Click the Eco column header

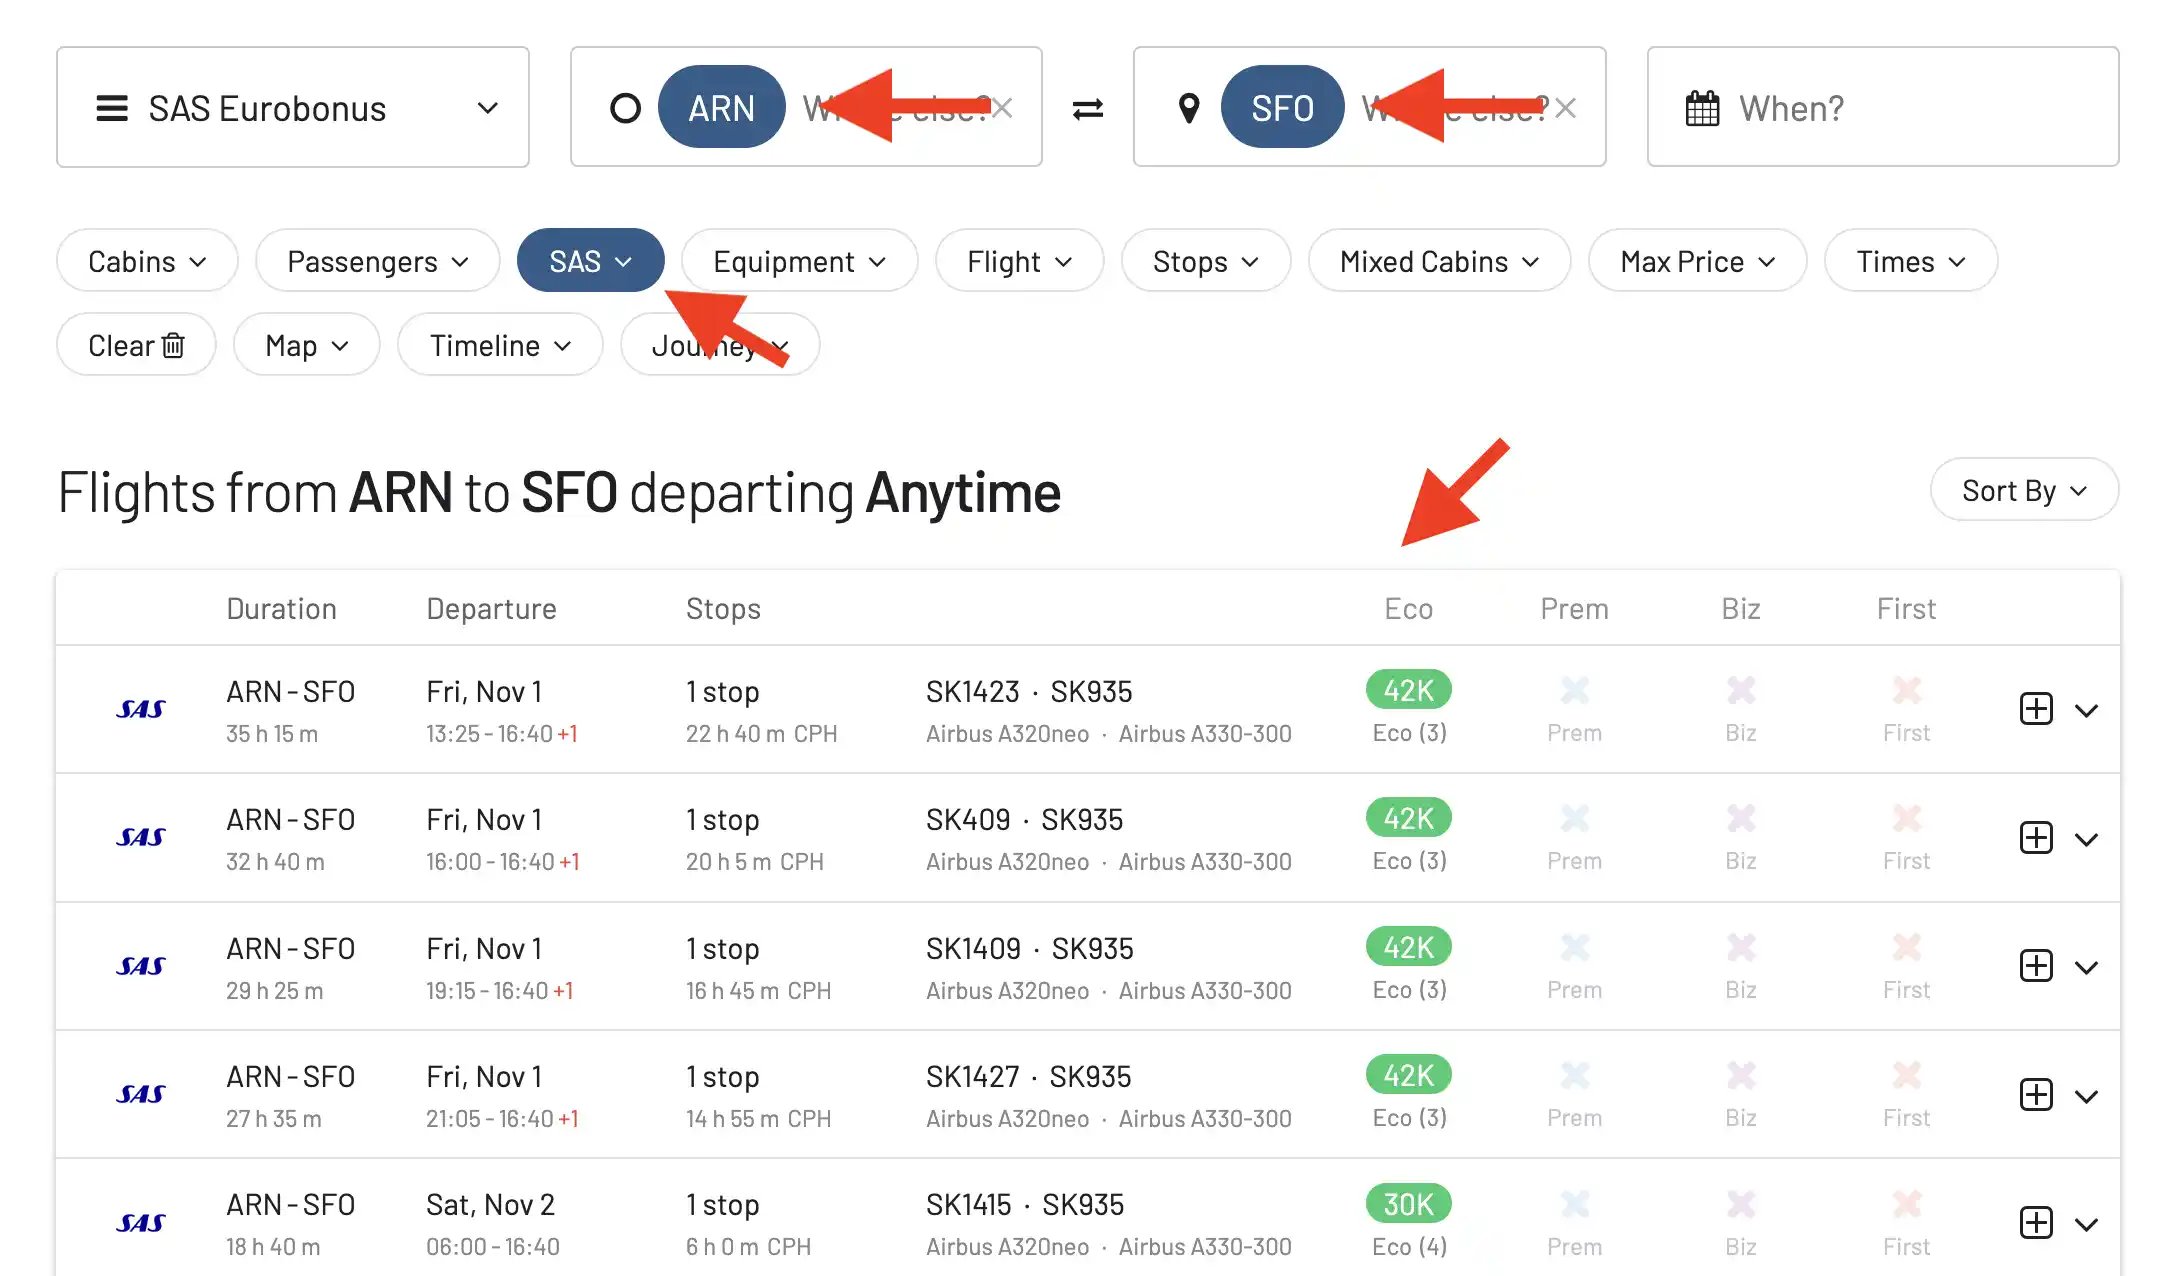(1408, 608)
